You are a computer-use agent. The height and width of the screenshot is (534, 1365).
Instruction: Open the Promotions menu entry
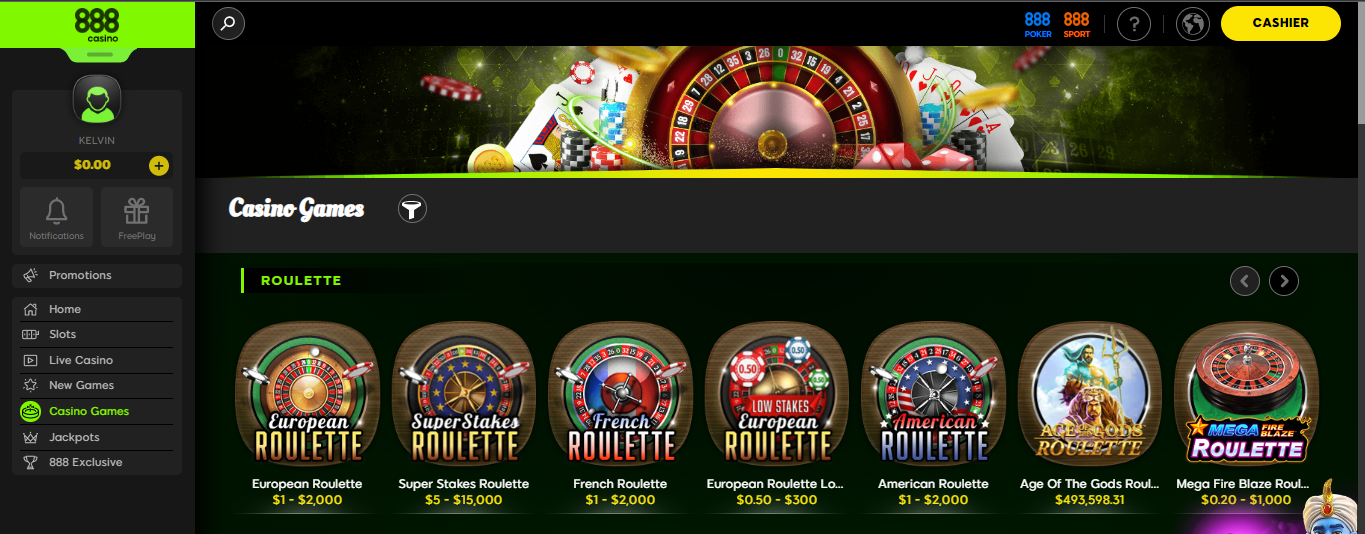(97, 275)
